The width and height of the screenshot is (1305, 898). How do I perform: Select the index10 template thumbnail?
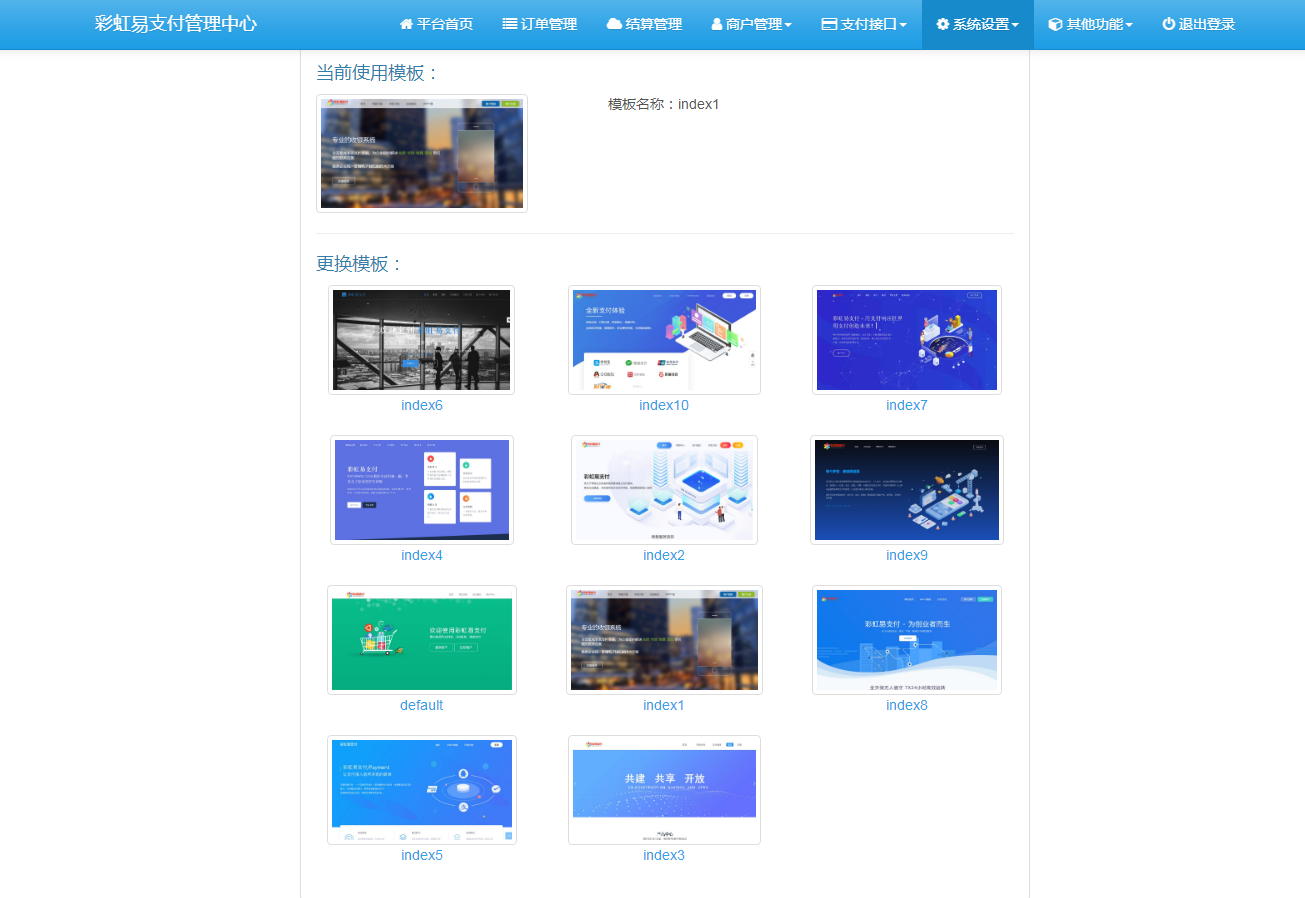pos(664,340)
